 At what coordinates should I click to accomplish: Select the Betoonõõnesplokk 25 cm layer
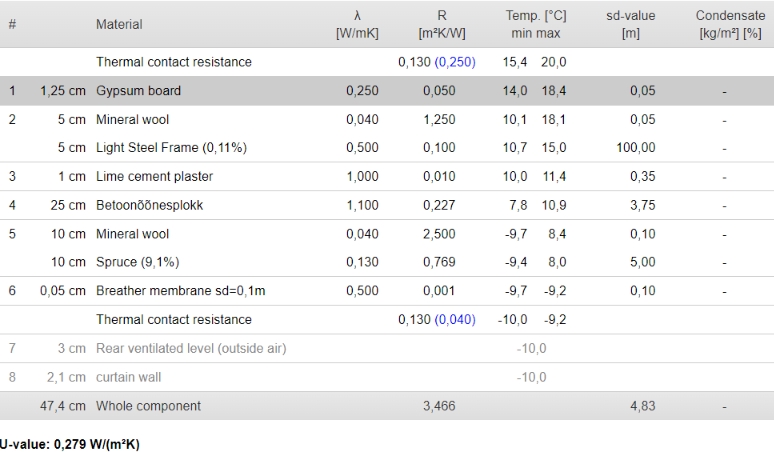(387, 205)
